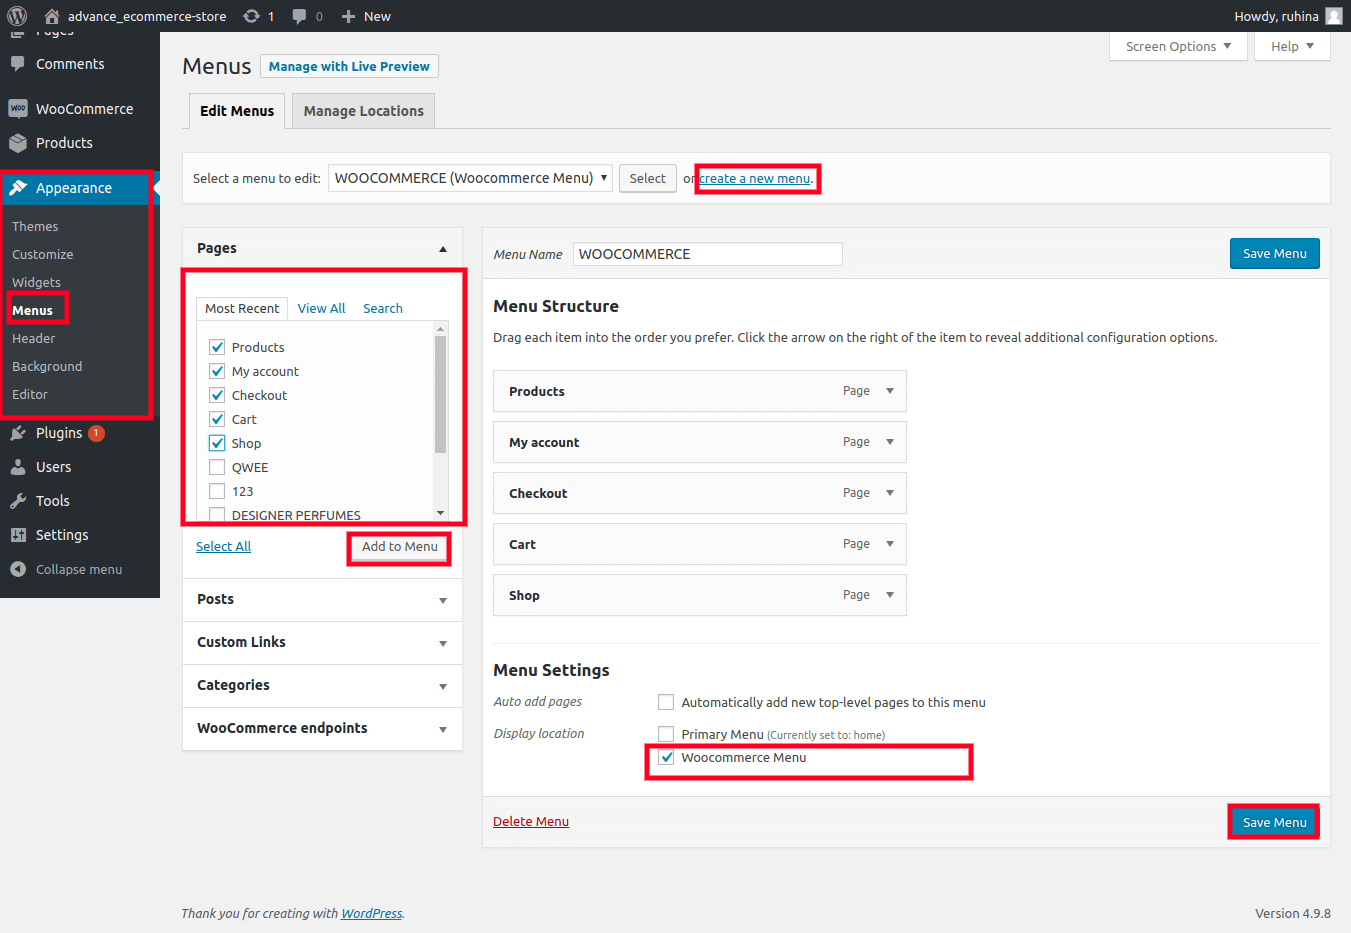
Task: Open the select a menu dropdown
Action: coord(470,178)
